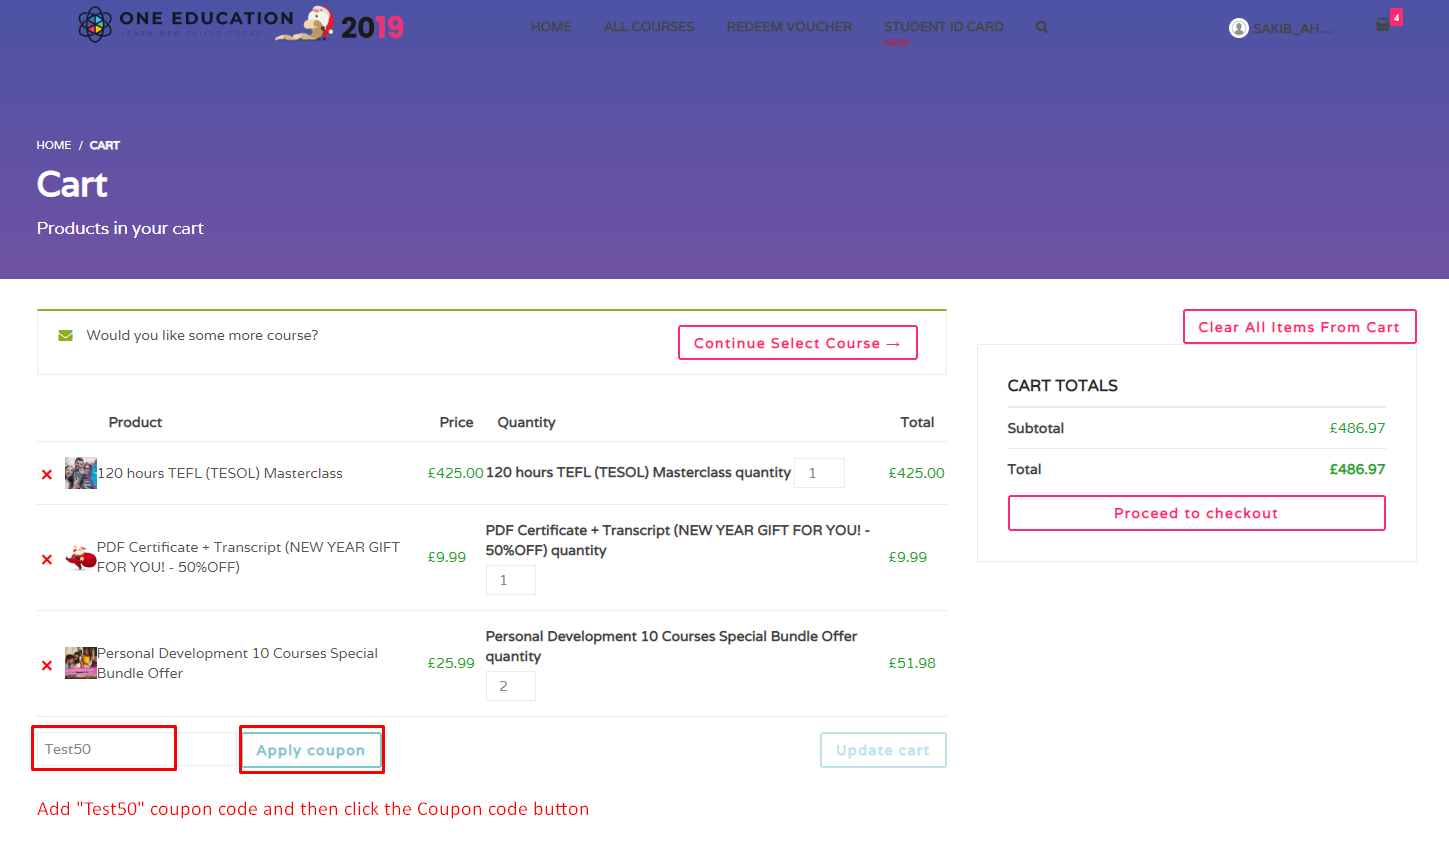Image resolution: width=1449 pixels, height=844 pixels.
Task: Open the ALL COURSES menu item
Action: click(648, 26)
